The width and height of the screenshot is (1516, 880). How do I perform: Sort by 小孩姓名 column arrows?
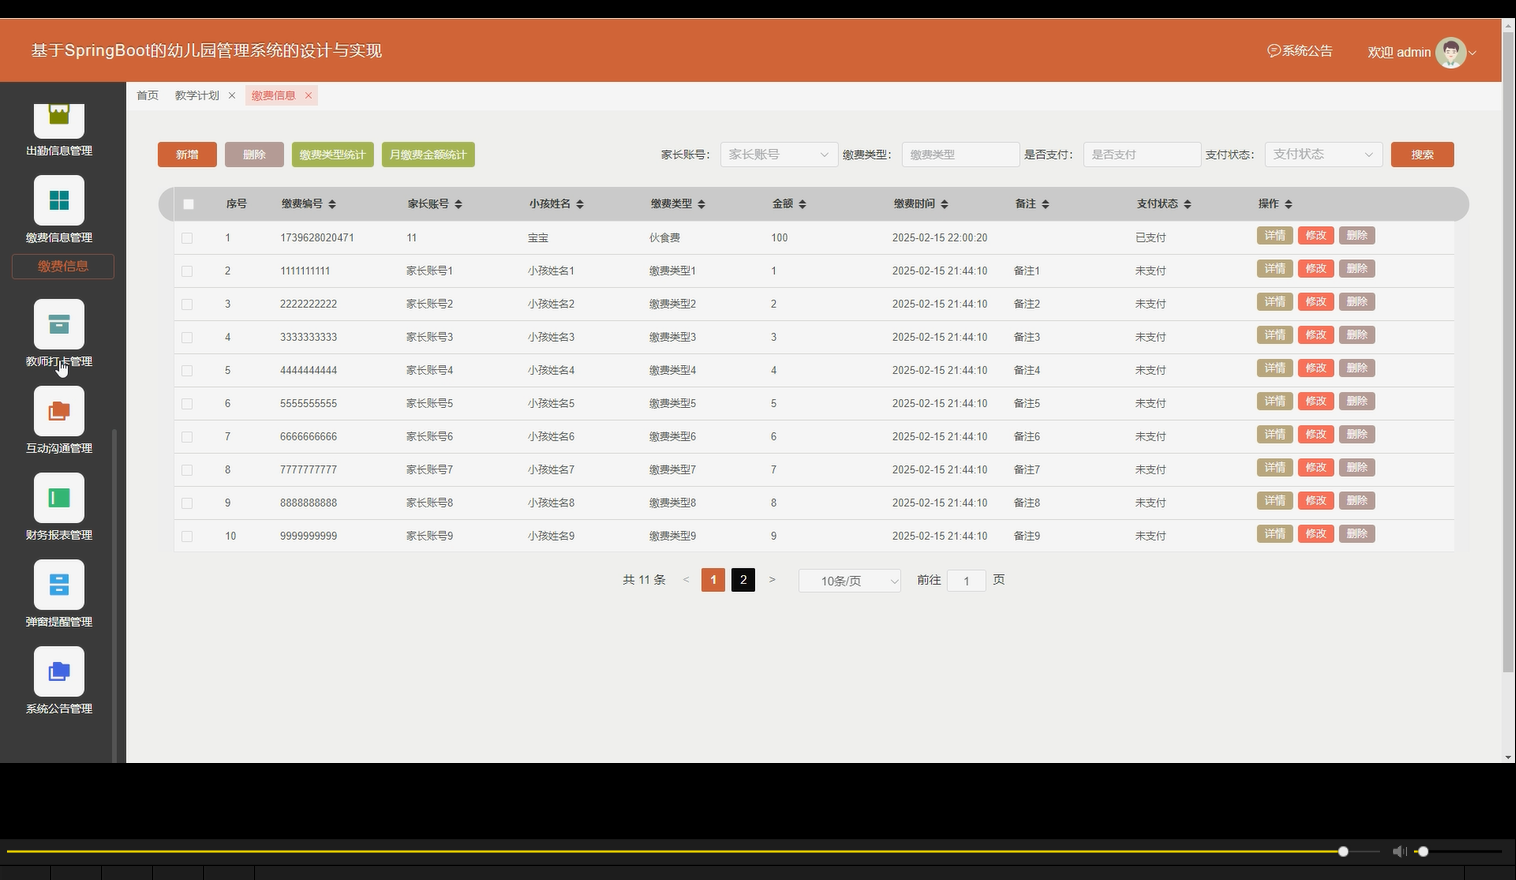[x=580, y=204]
